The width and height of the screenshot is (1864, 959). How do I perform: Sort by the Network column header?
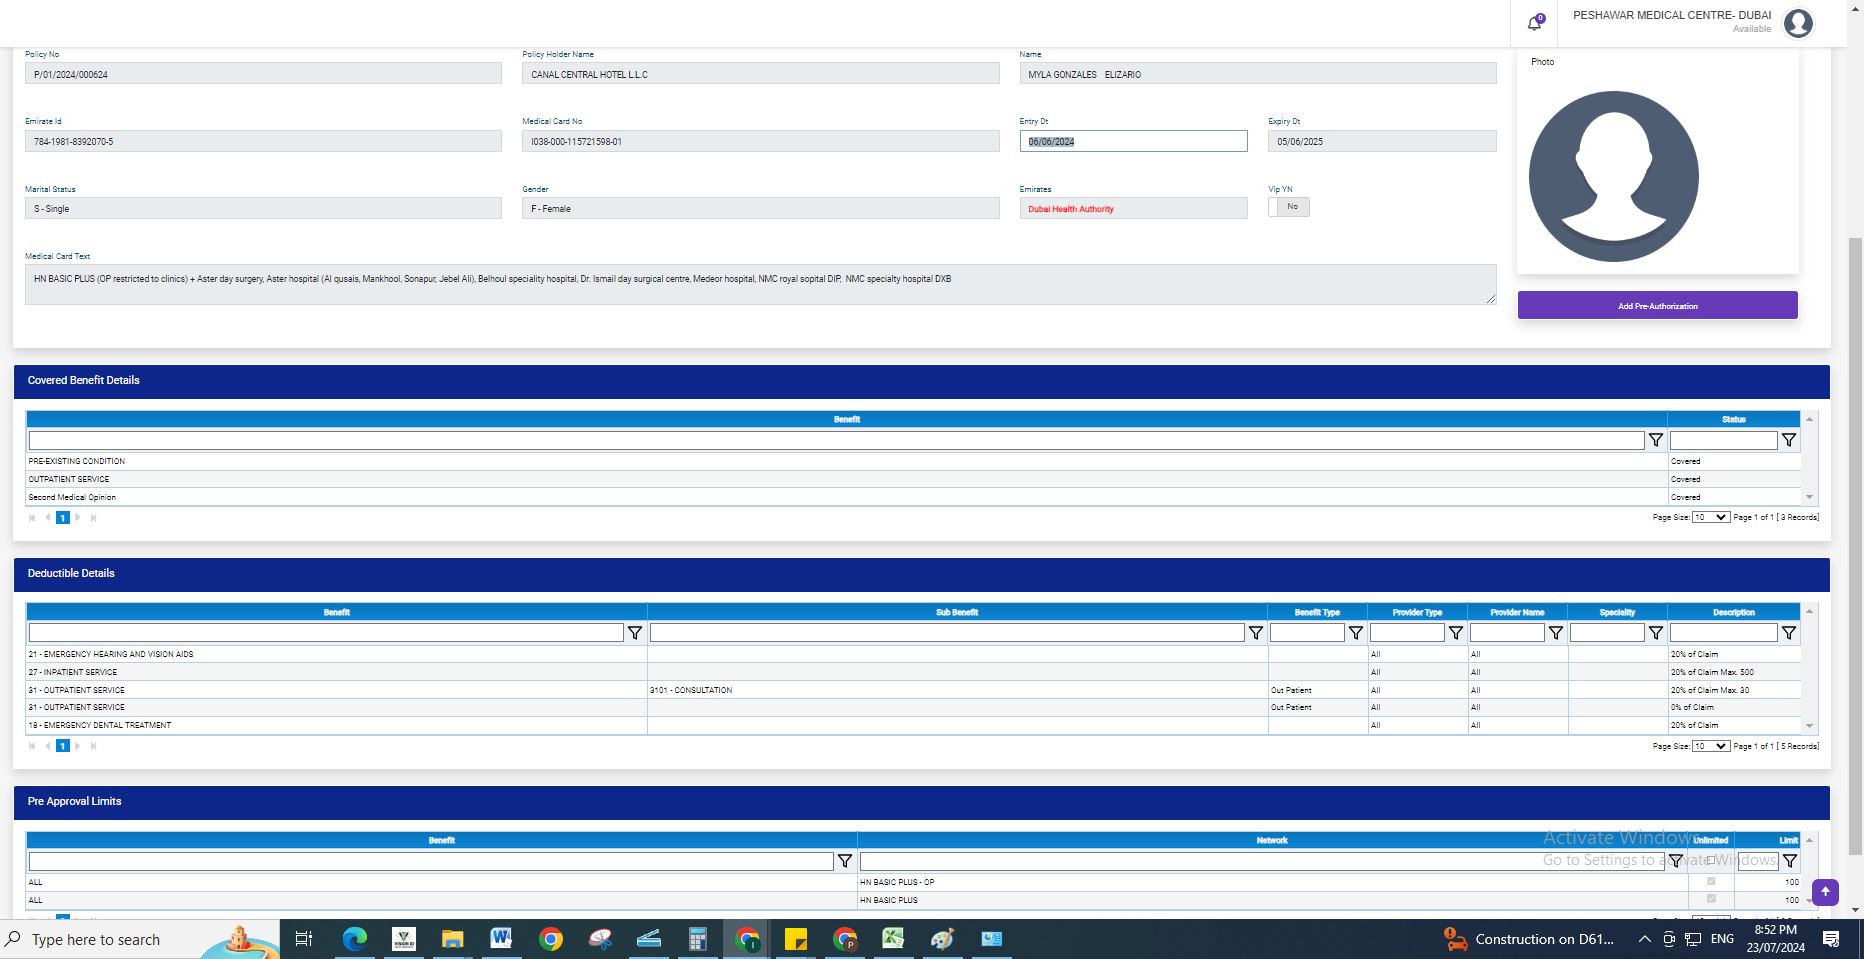coord(1271,840)
